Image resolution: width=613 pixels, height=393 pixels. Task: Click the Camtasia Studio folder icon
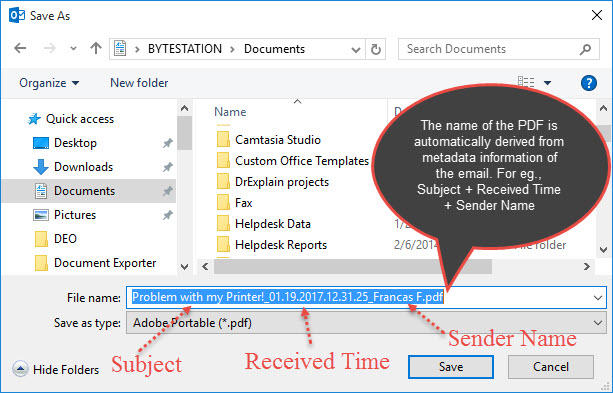(223, 140)
